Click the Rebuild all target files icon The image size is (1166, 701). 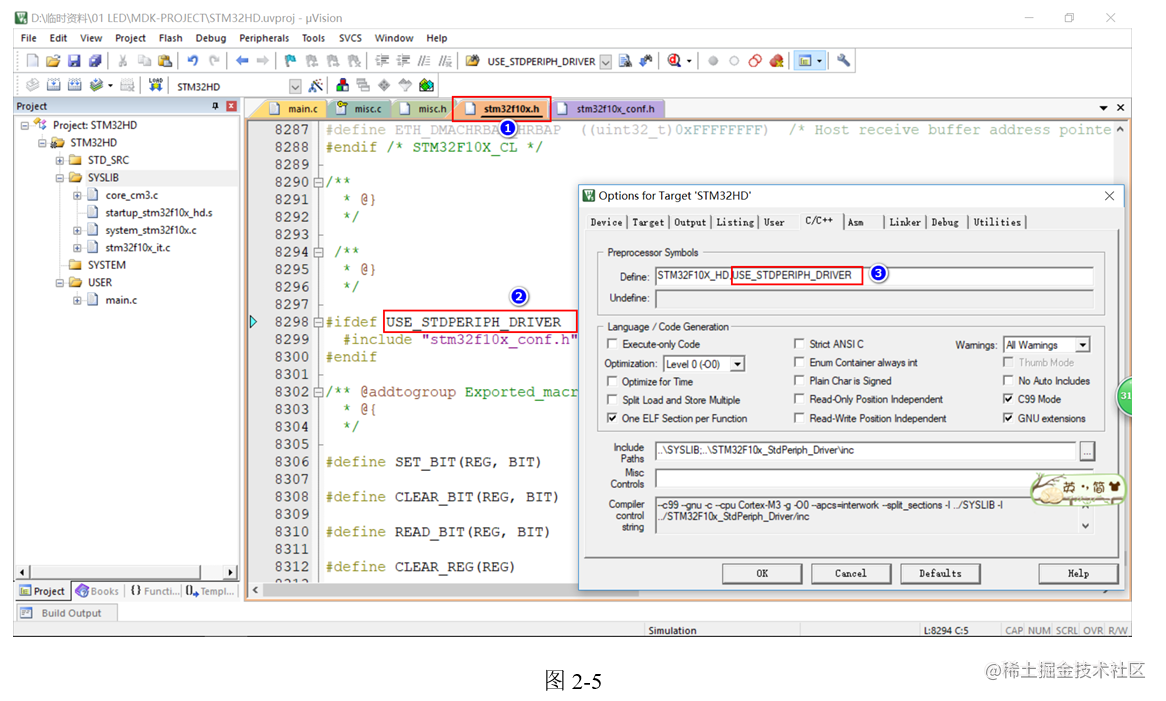[x=74, y=85]
